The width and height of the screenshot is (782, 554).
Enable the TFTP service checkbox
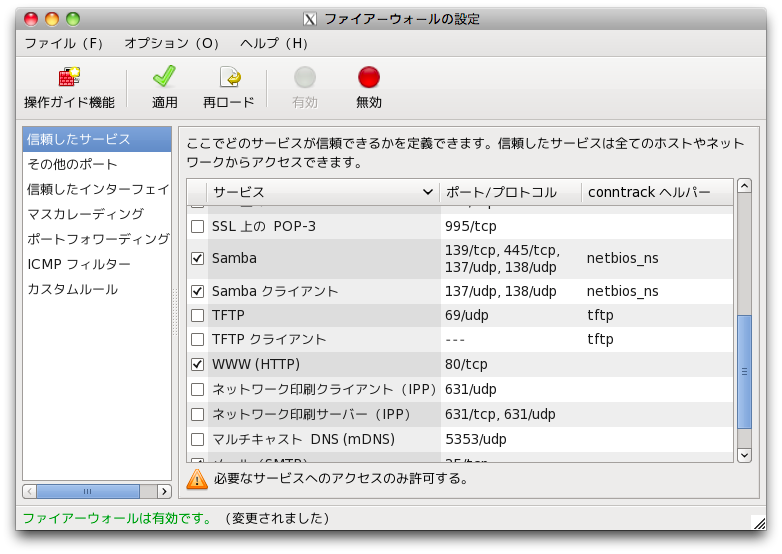pyautogui.click(x=198, y=315)
